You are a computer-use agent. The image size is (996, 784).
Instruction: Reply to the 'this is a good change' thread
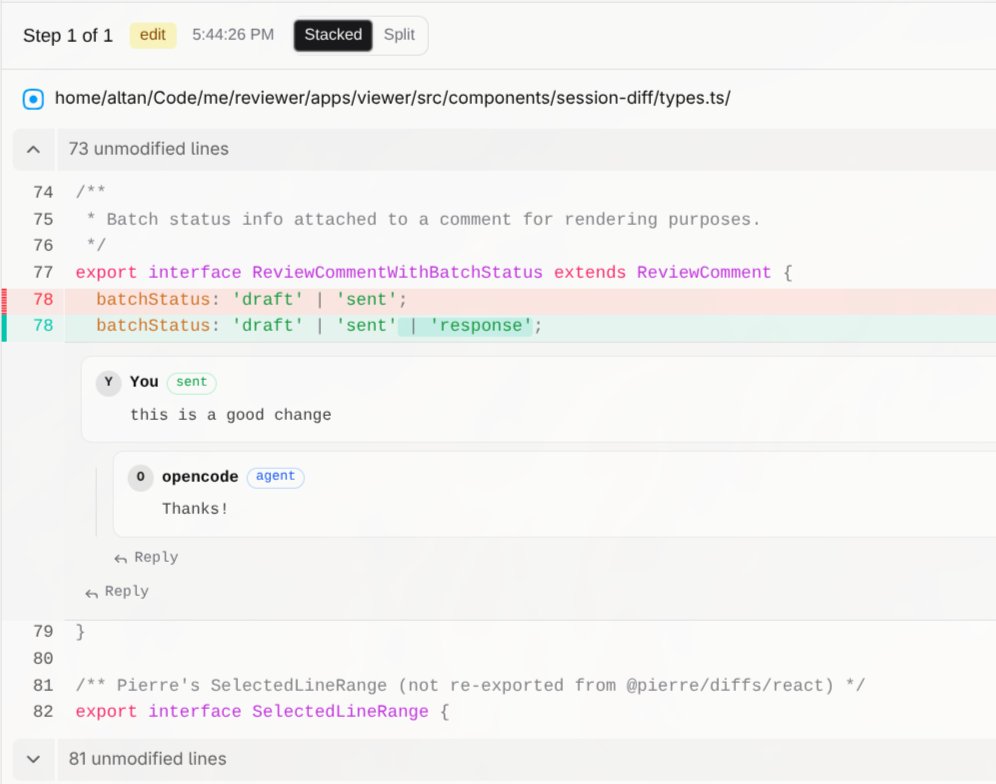pyautogui.click(x=117, y=591)
